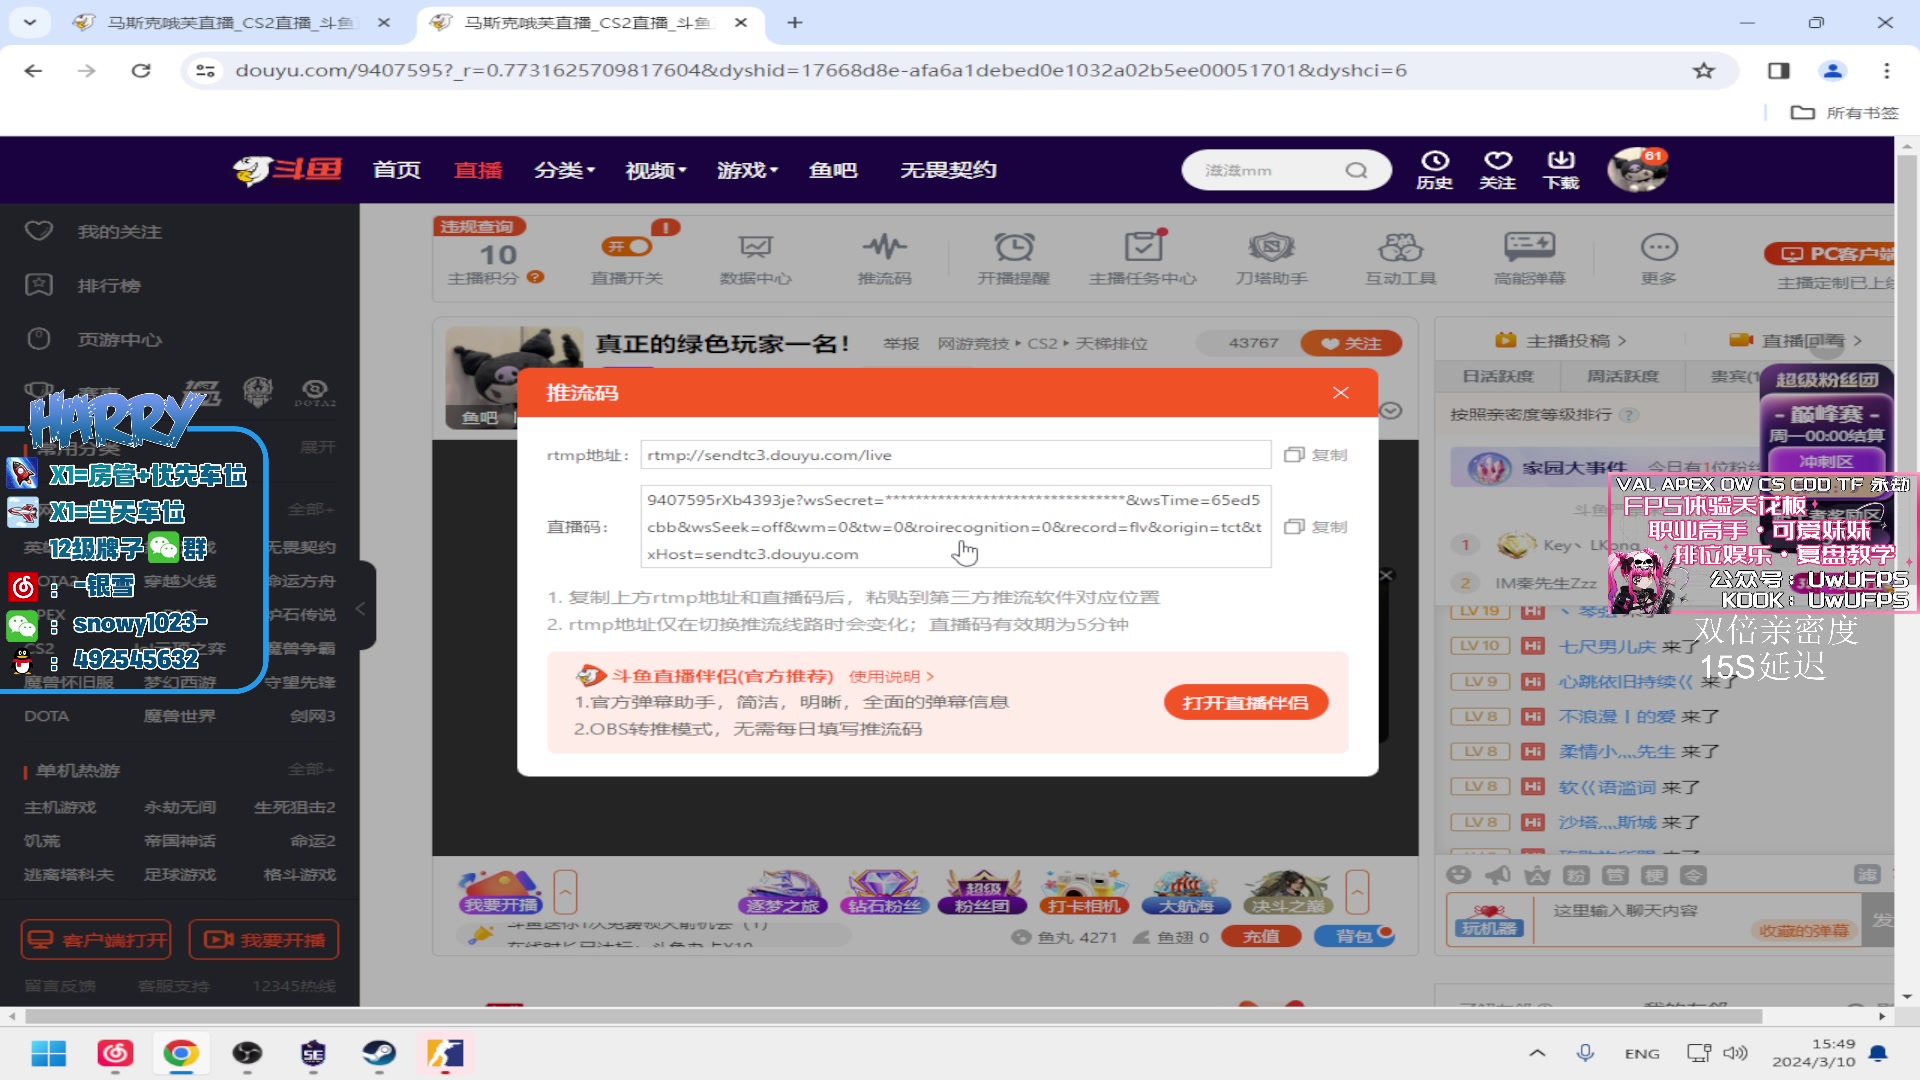Image resolution: width=1920 pixels, height=1080 pixels.
Task: Open the broadcast reminder (开播提醒) icon
Action: pos(1013,258)
